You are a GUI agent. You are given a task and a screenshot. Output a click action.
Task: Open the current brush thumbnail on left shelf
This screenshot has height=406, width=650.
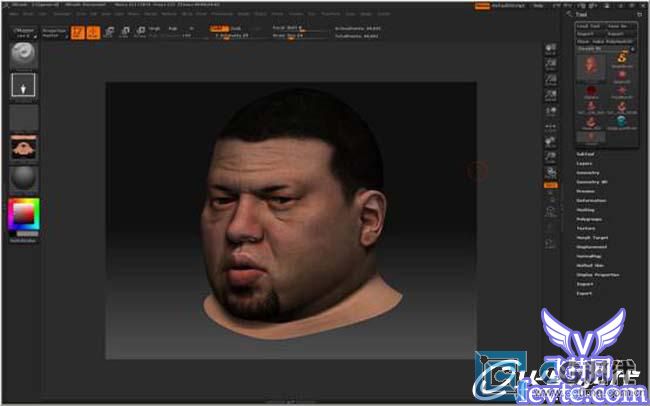(24, 55)
